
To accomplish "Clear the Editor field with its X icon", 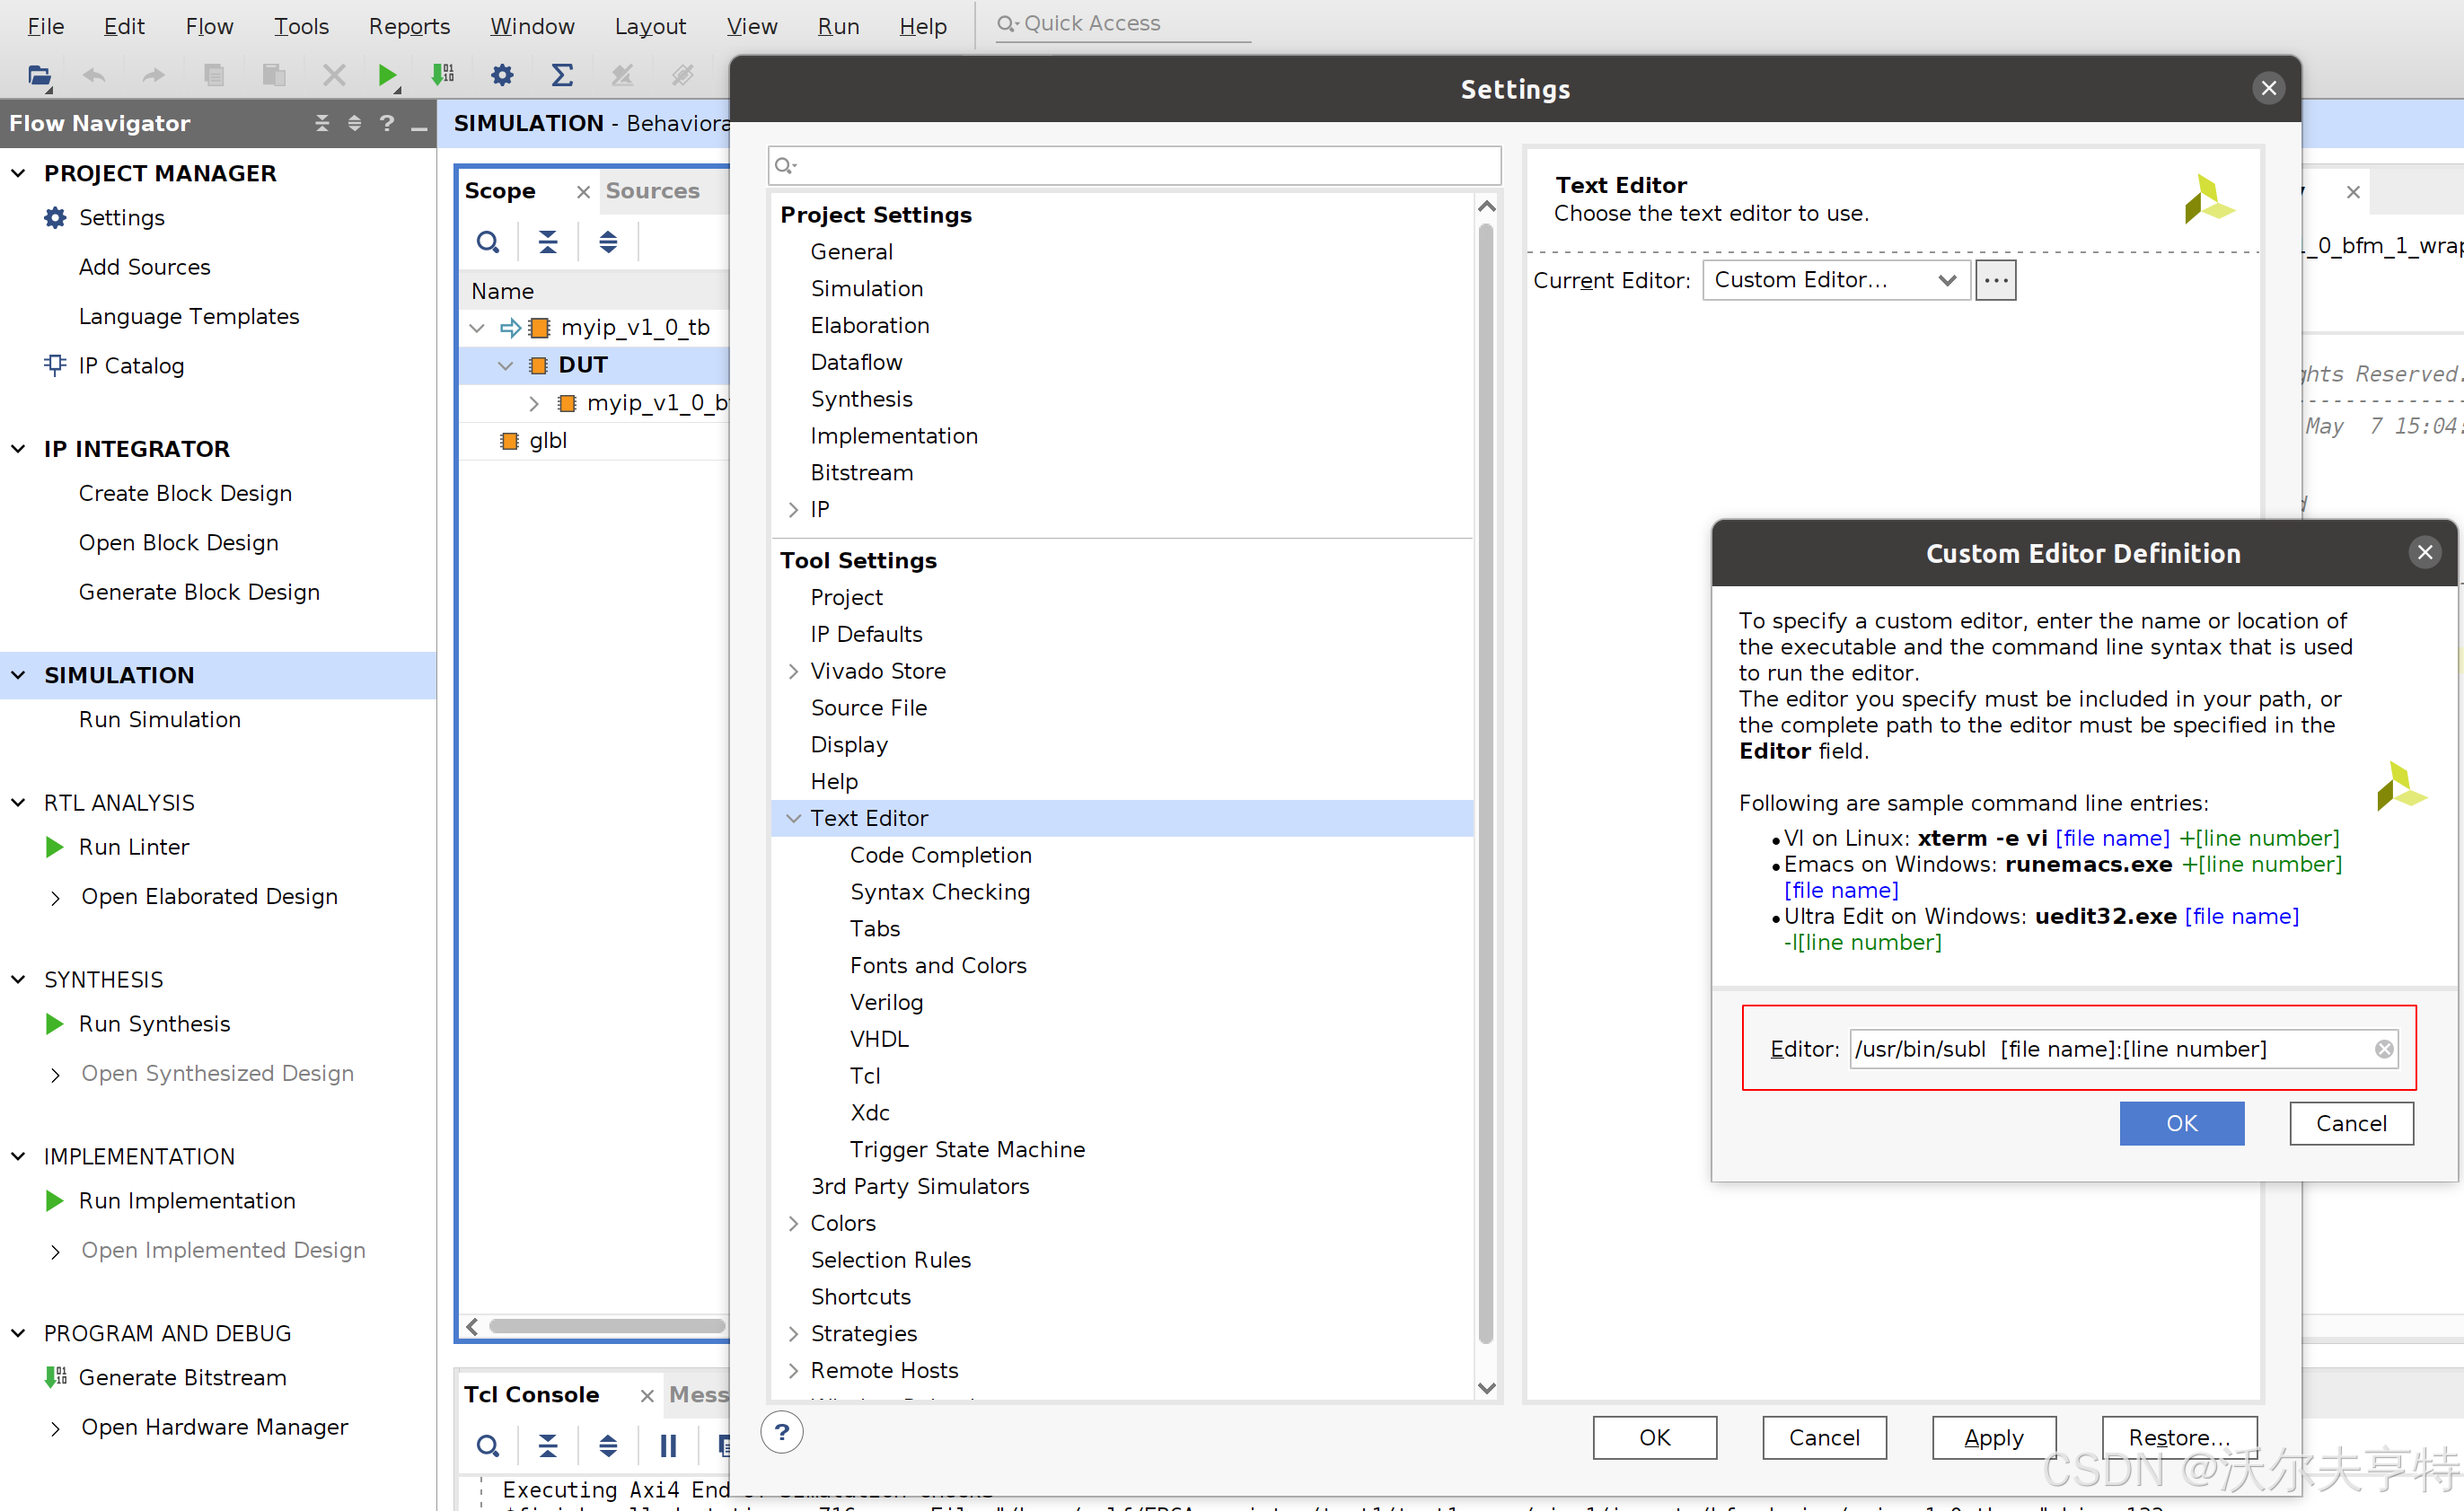I will (x=2384, y=1048).
